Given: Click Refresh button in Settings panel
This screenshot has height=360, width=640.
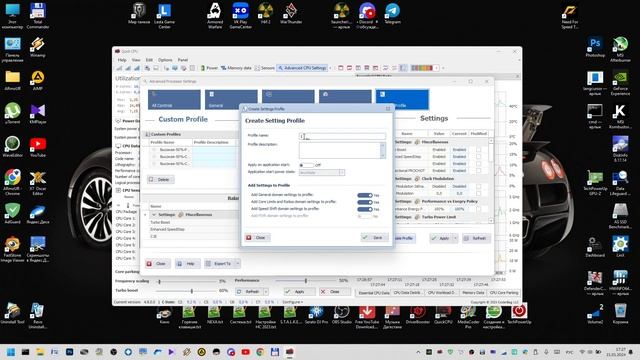Looking at the screenshot, I should [476, 238].
